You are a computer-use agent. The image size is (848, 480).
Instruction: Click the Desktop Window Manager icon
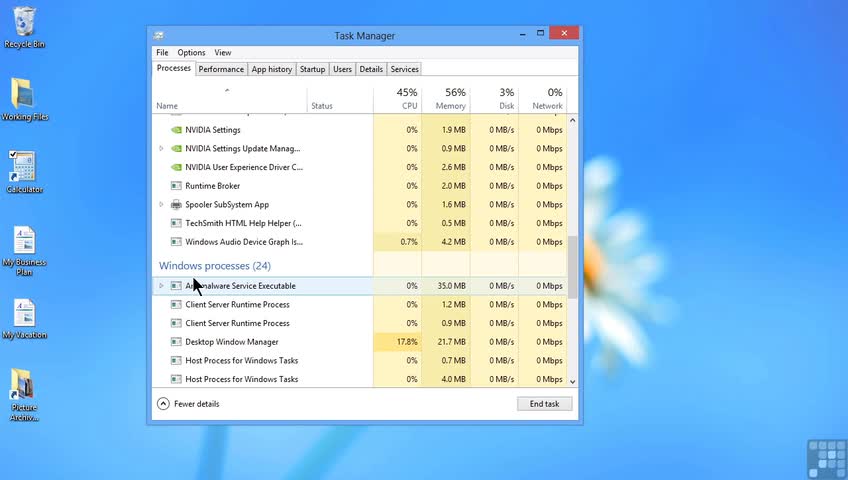tap(176, 342)
